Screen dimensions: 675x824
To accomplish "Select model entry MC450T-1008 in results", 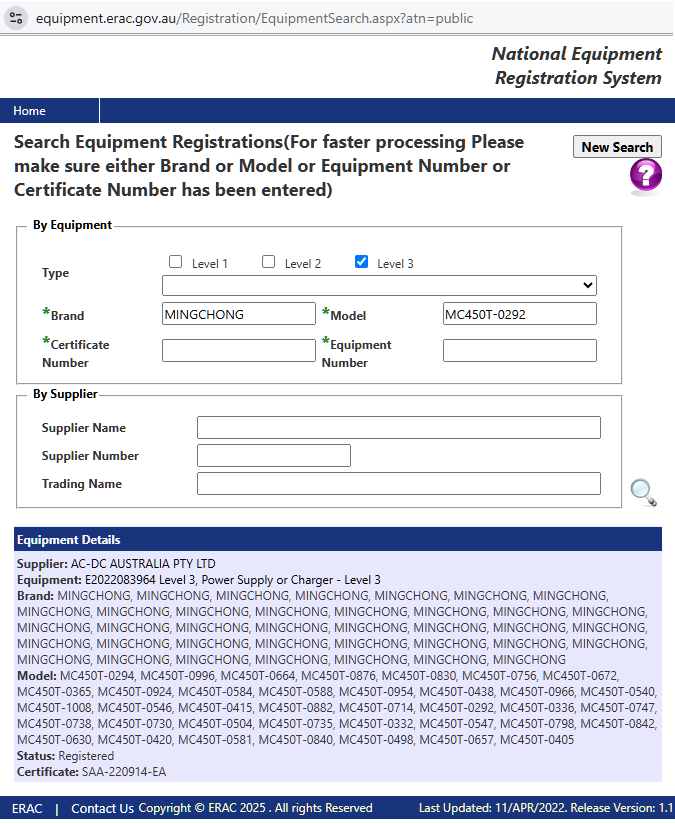I will (54, 707).
